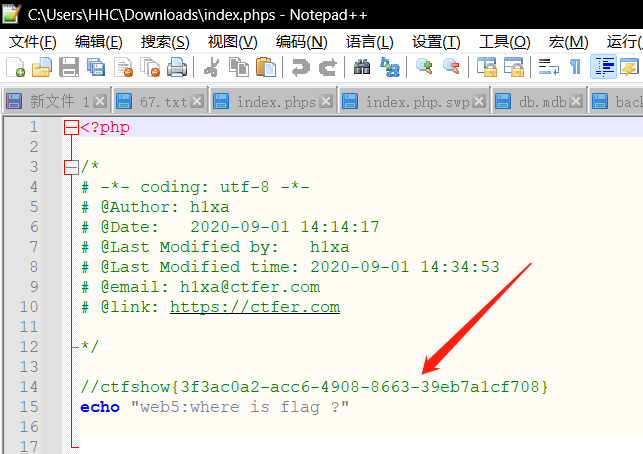Toggle word wrap in toolbar
Screen dimensions: 643x454
coord(548,67)
